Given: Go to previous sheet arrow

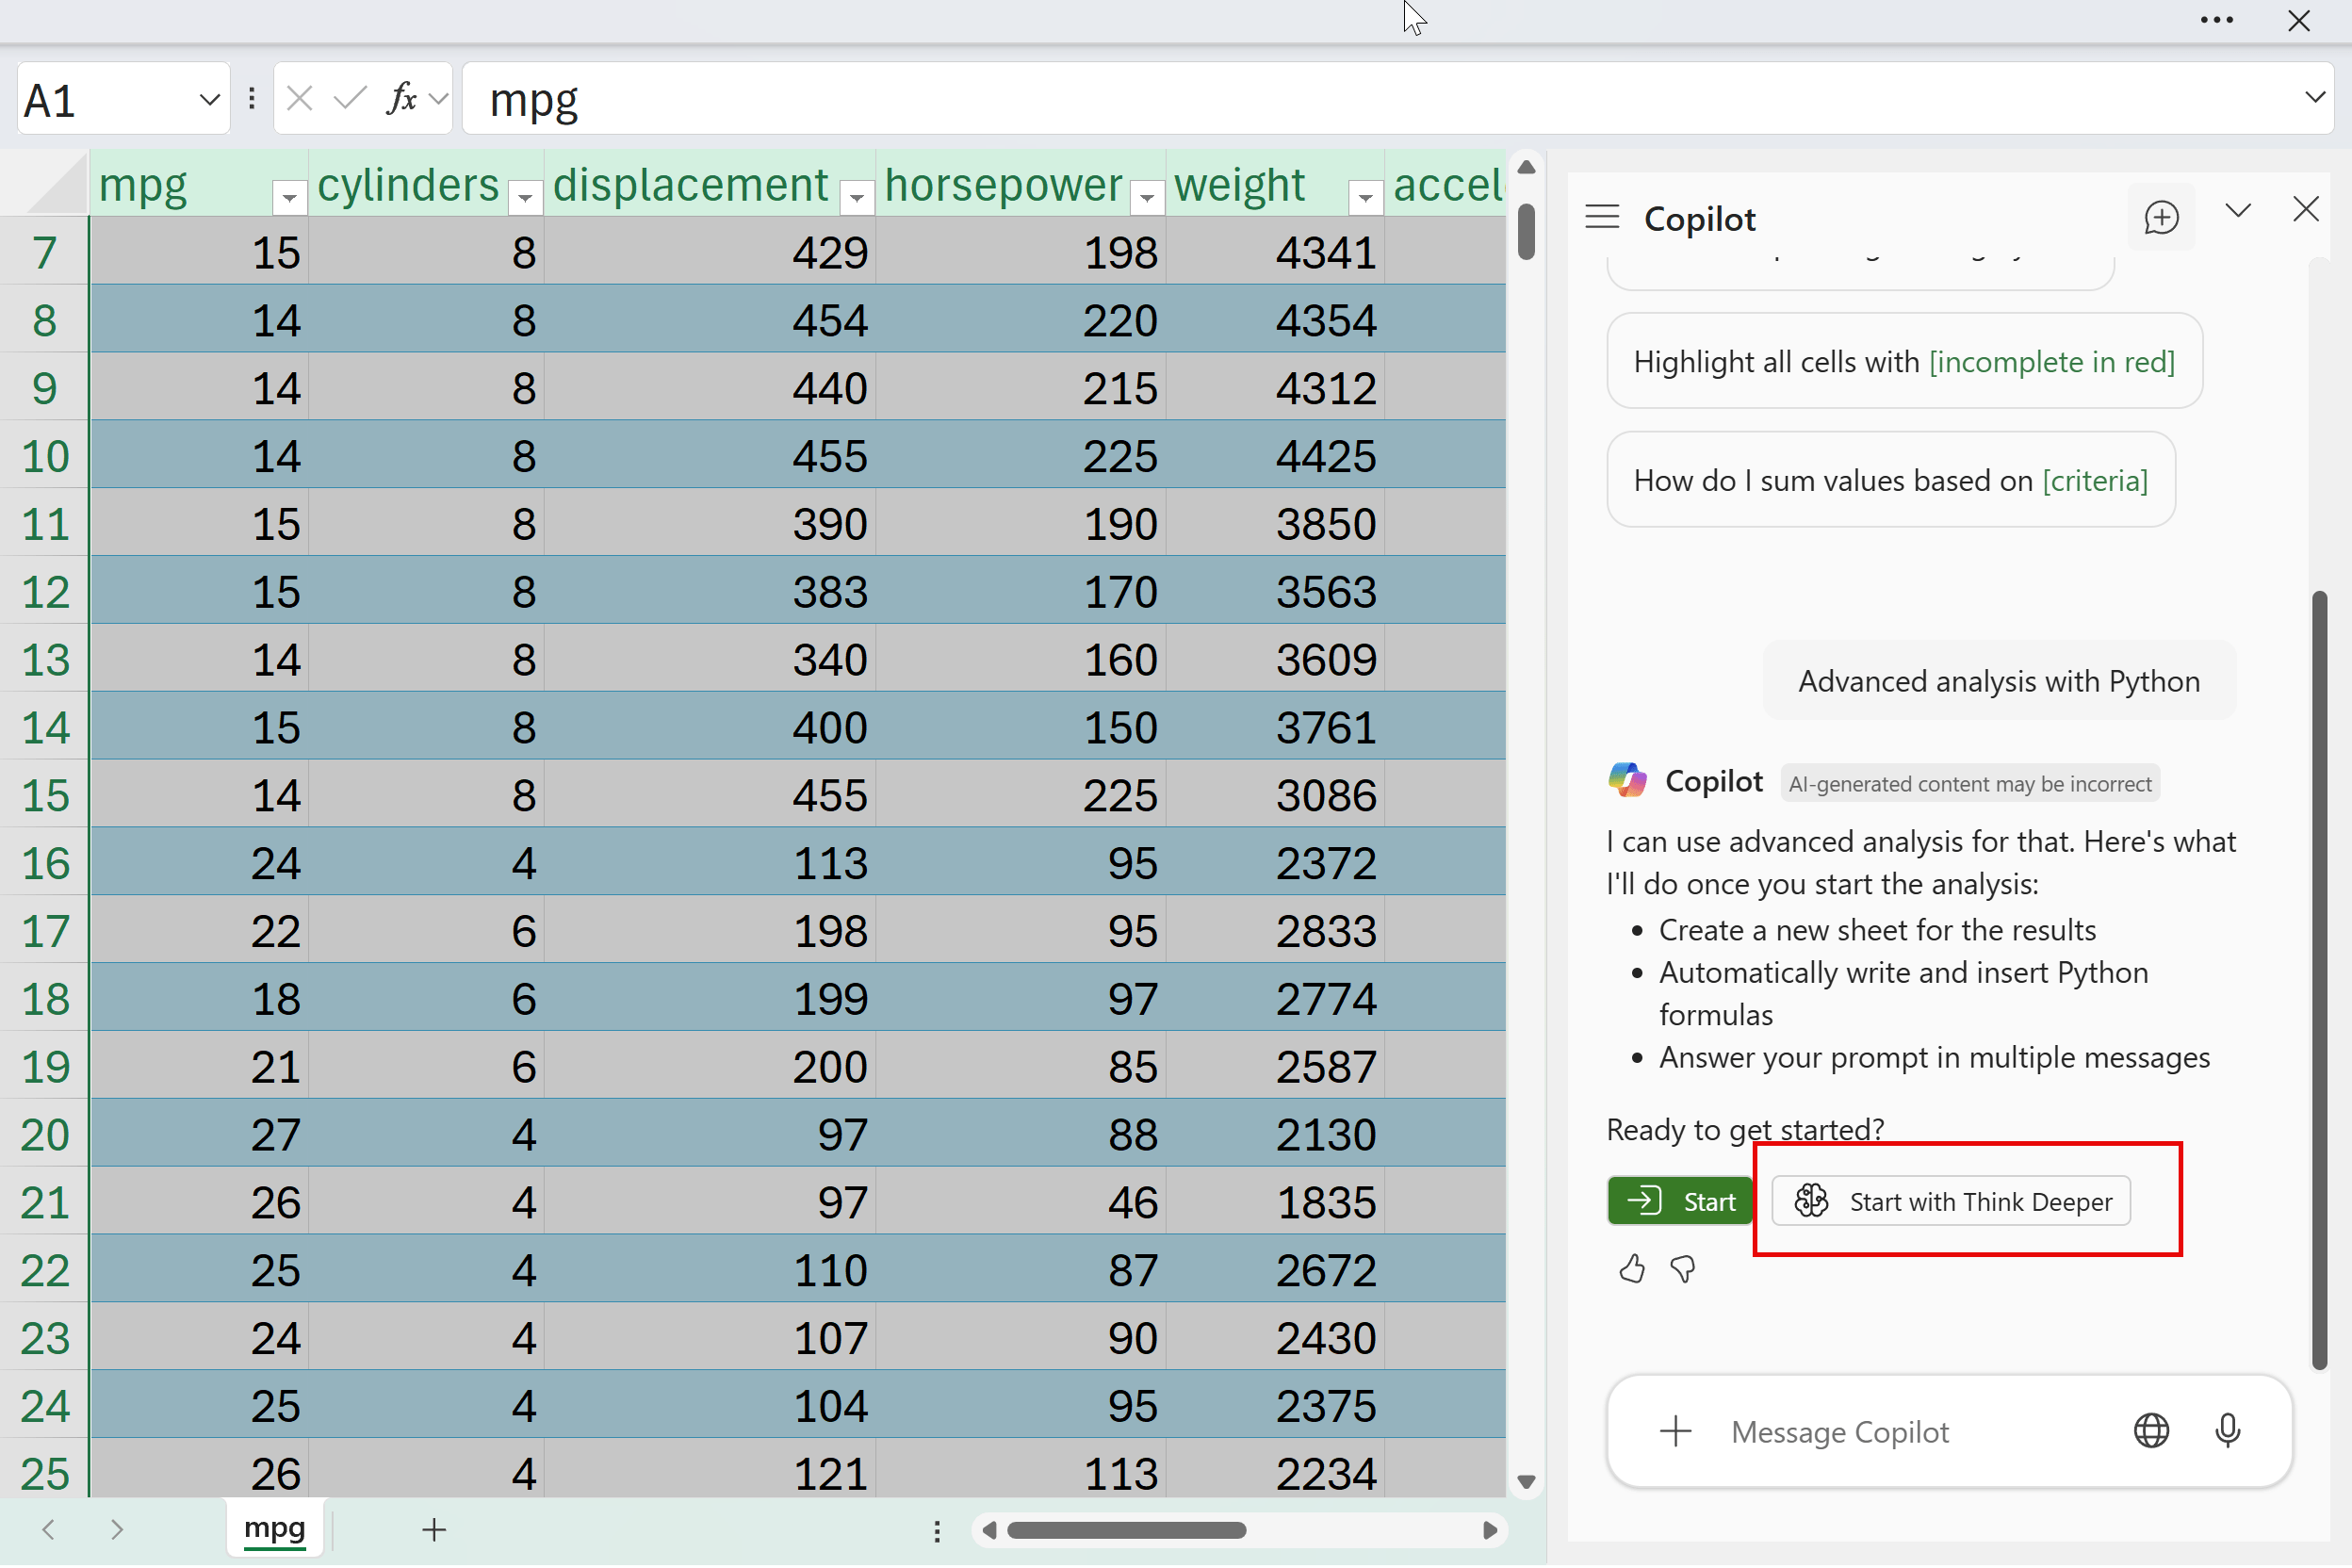Looking at the screenshot, I should 47,1530.
